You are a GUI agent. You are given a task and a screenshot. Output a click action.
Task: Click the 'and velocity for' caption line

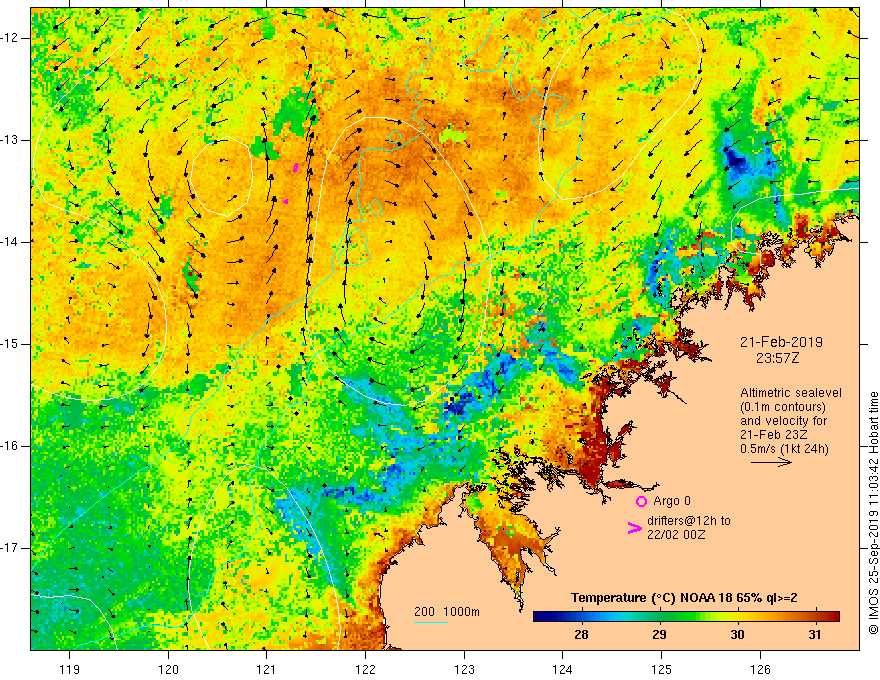pos(783,421)
